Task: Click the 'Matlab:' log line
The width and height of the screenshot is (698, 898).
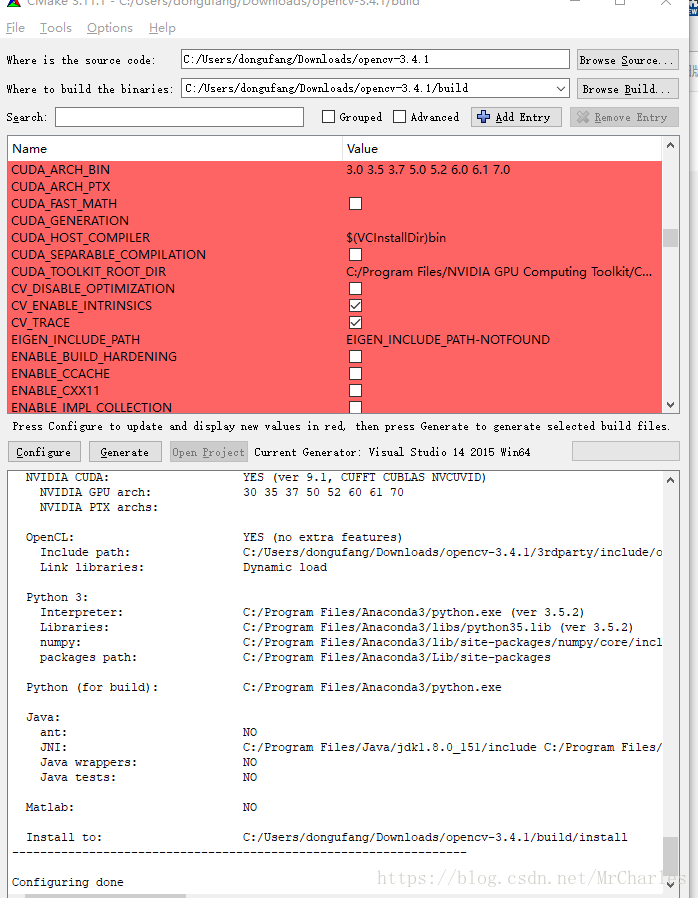Action: tap(141, 807)
